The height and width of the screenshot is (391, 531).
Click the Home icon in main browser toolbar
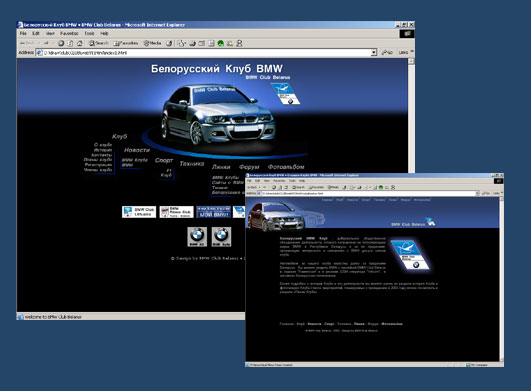(x=80, y=43)
